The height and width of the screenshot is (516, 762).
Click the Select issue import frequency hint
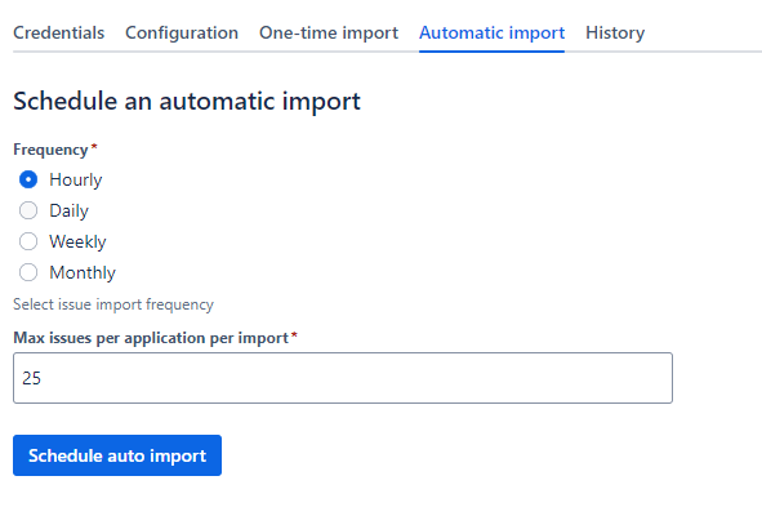click(113, 304)
